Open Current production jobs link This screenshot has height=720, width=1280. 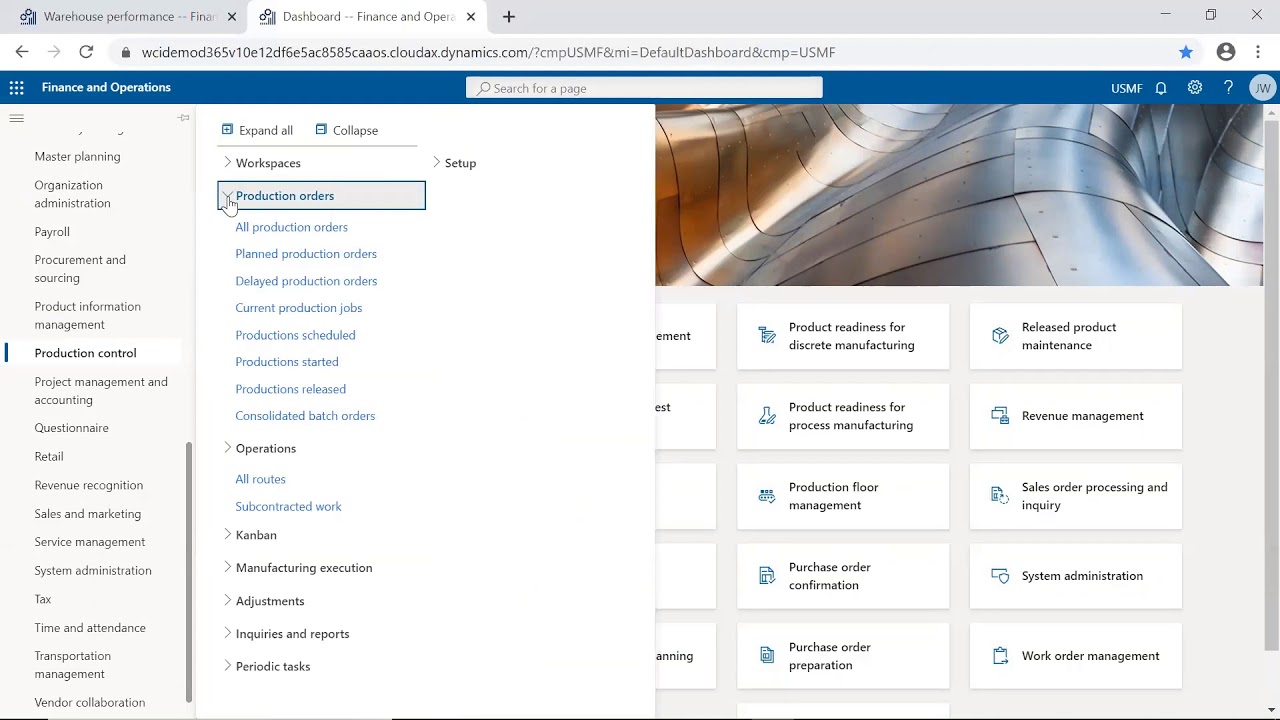(298, 308)
